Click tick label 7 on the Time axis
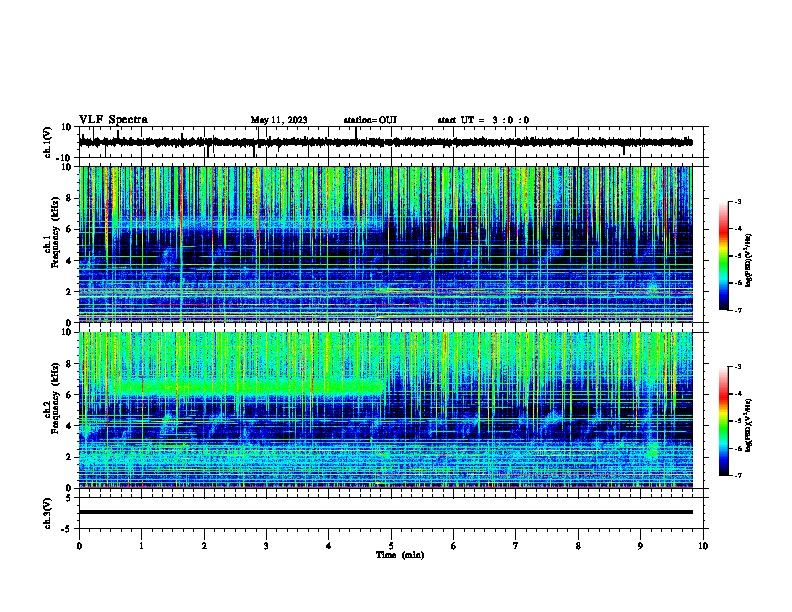The width and height of the screenshot is (792, 612). [516, 546]
